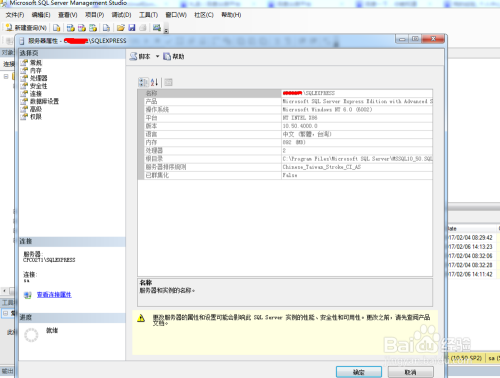The height and width of the screenshot is (378, 500).
Task: Sort properties alphabetically with A-Z icon
Action: tap(154, 82)
